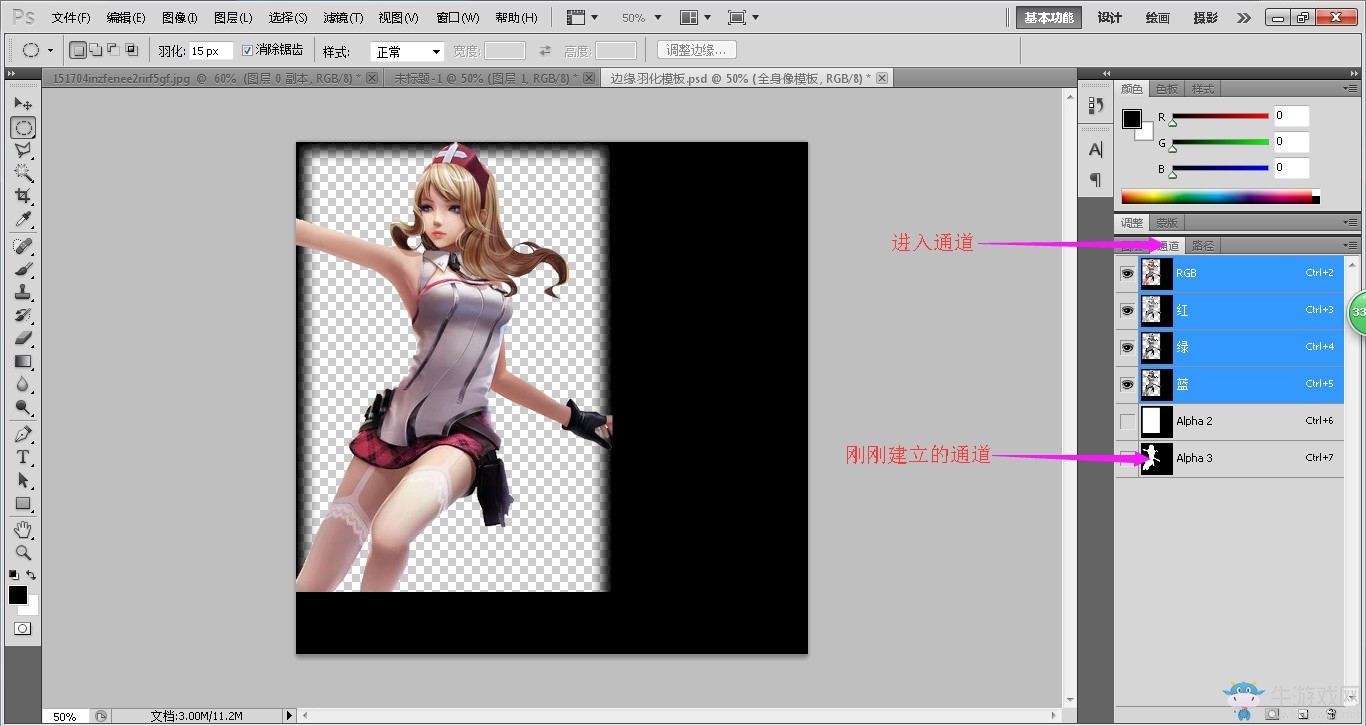The height and width of the screenshot is (726, 1366).
Task: Select the Spot Healing Brush tool
Action: [x=23, y=246]
